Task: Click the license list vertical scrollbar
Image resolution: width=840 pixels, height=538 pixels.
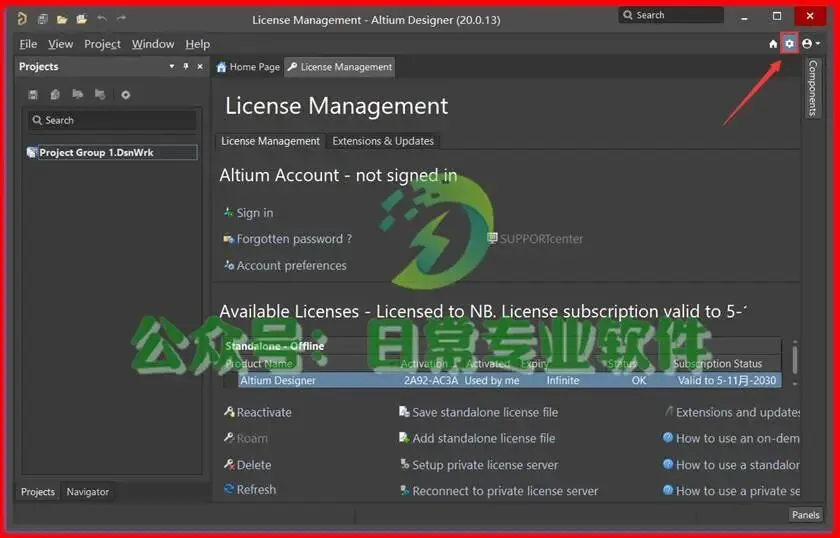Action: click(x=795, y=361)
